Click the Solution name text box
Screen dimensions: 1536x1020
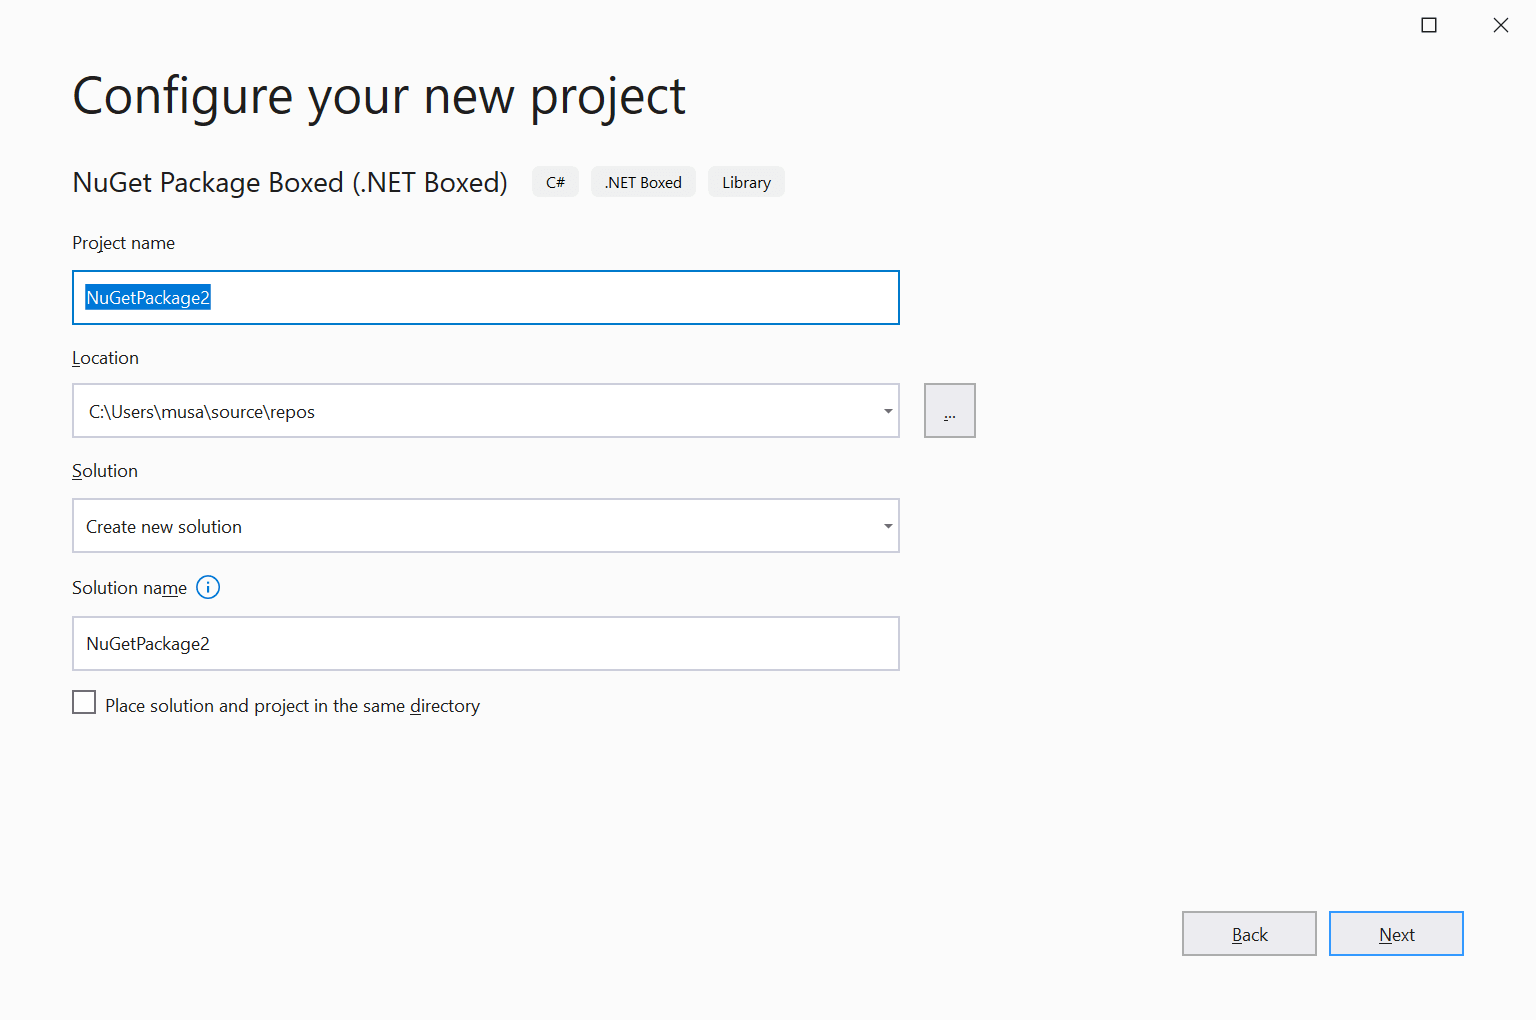(x=485, y=643)
